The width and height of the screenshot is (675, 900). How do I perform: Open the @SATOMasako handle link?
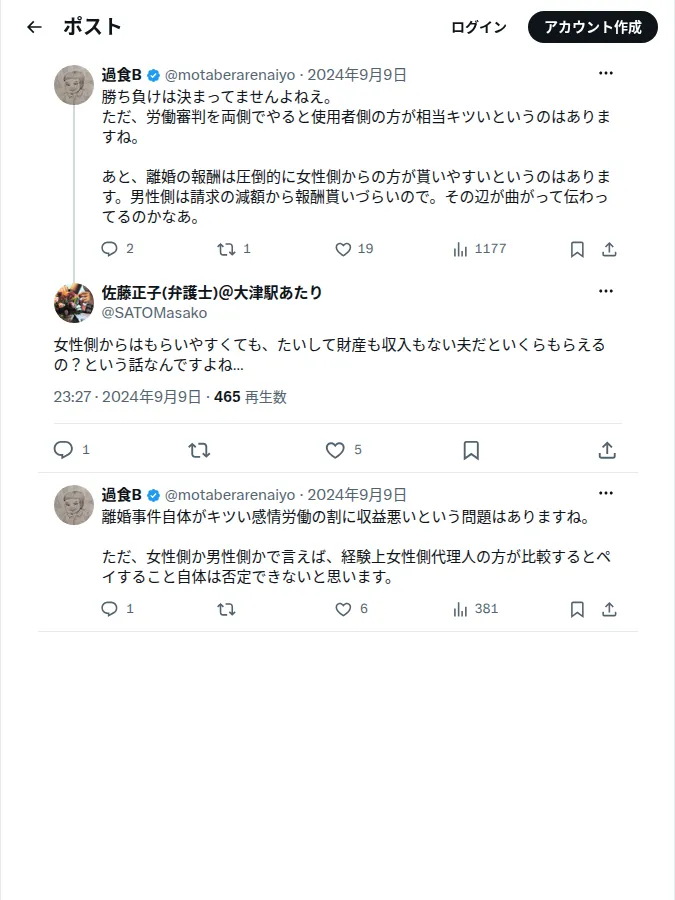point(154,313)
